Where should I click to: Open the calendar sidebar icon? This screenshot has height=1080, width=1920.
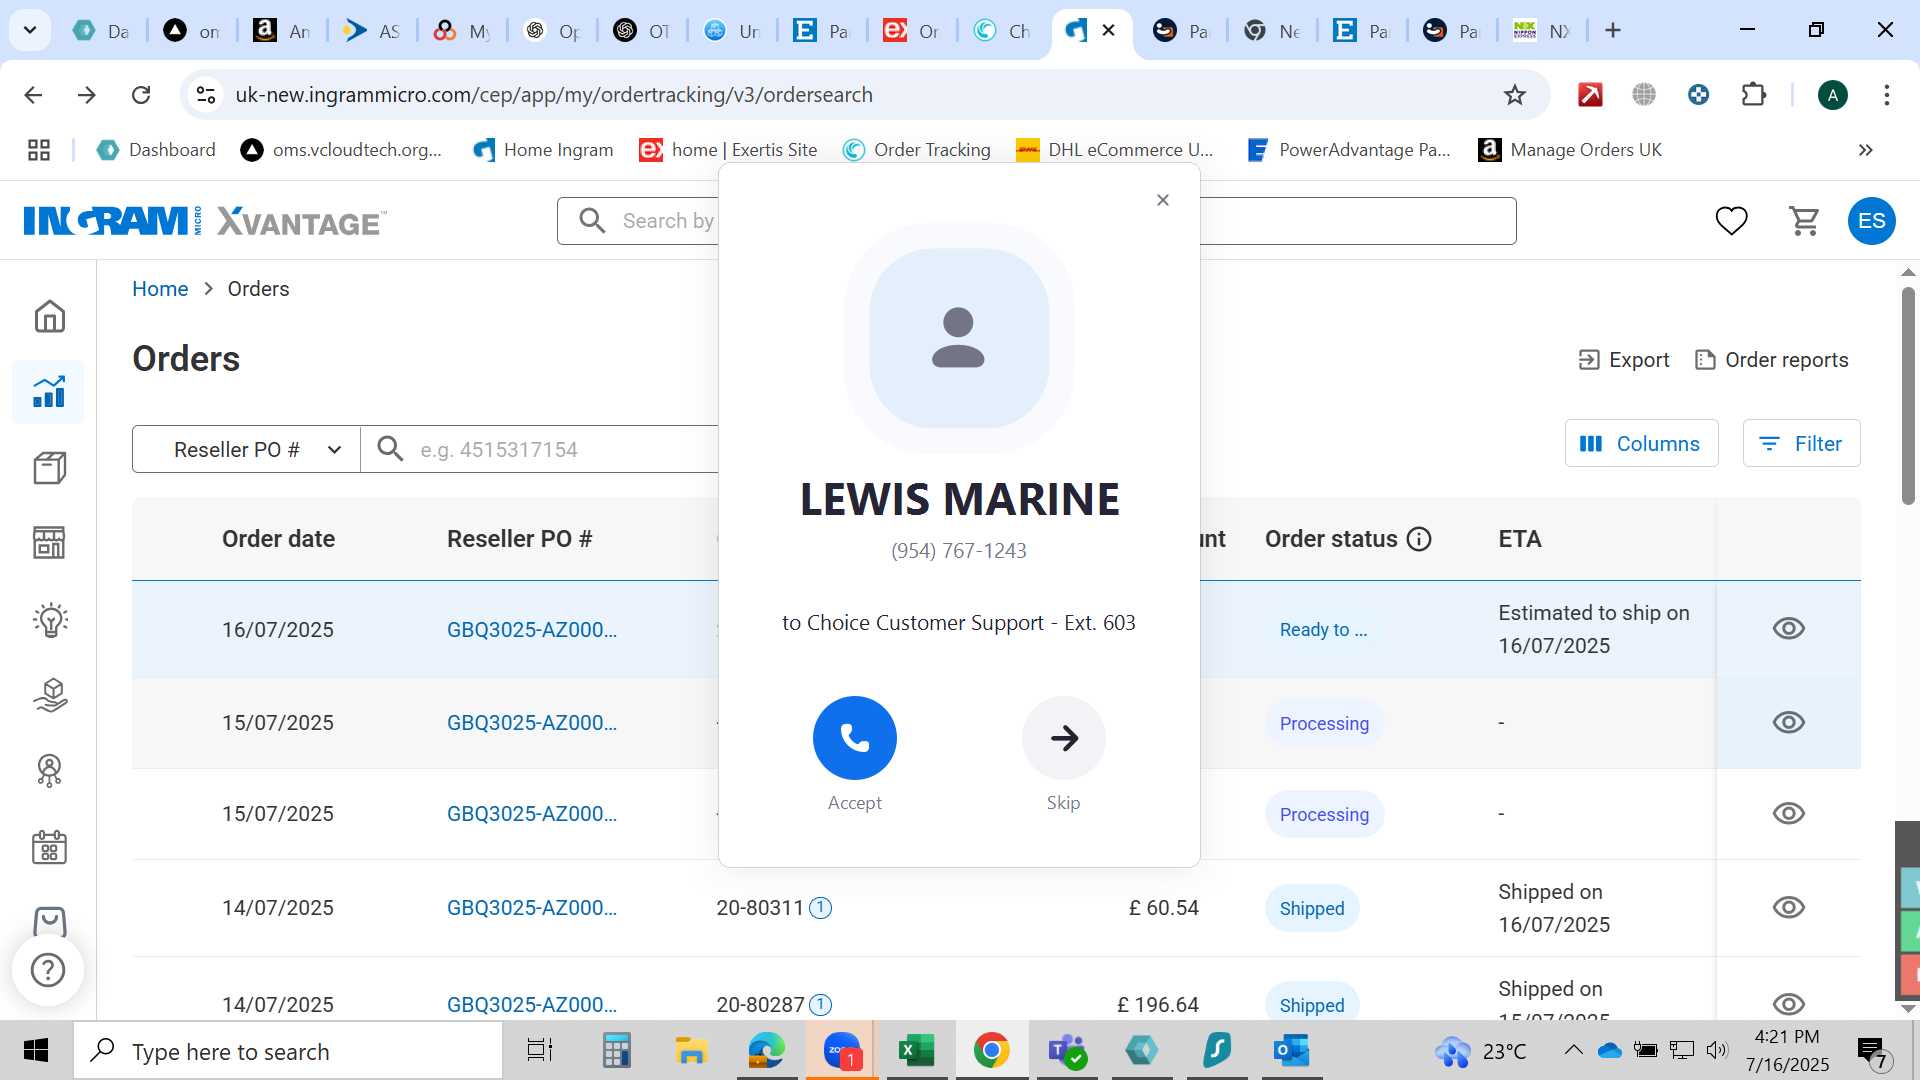tap(49, 847)
